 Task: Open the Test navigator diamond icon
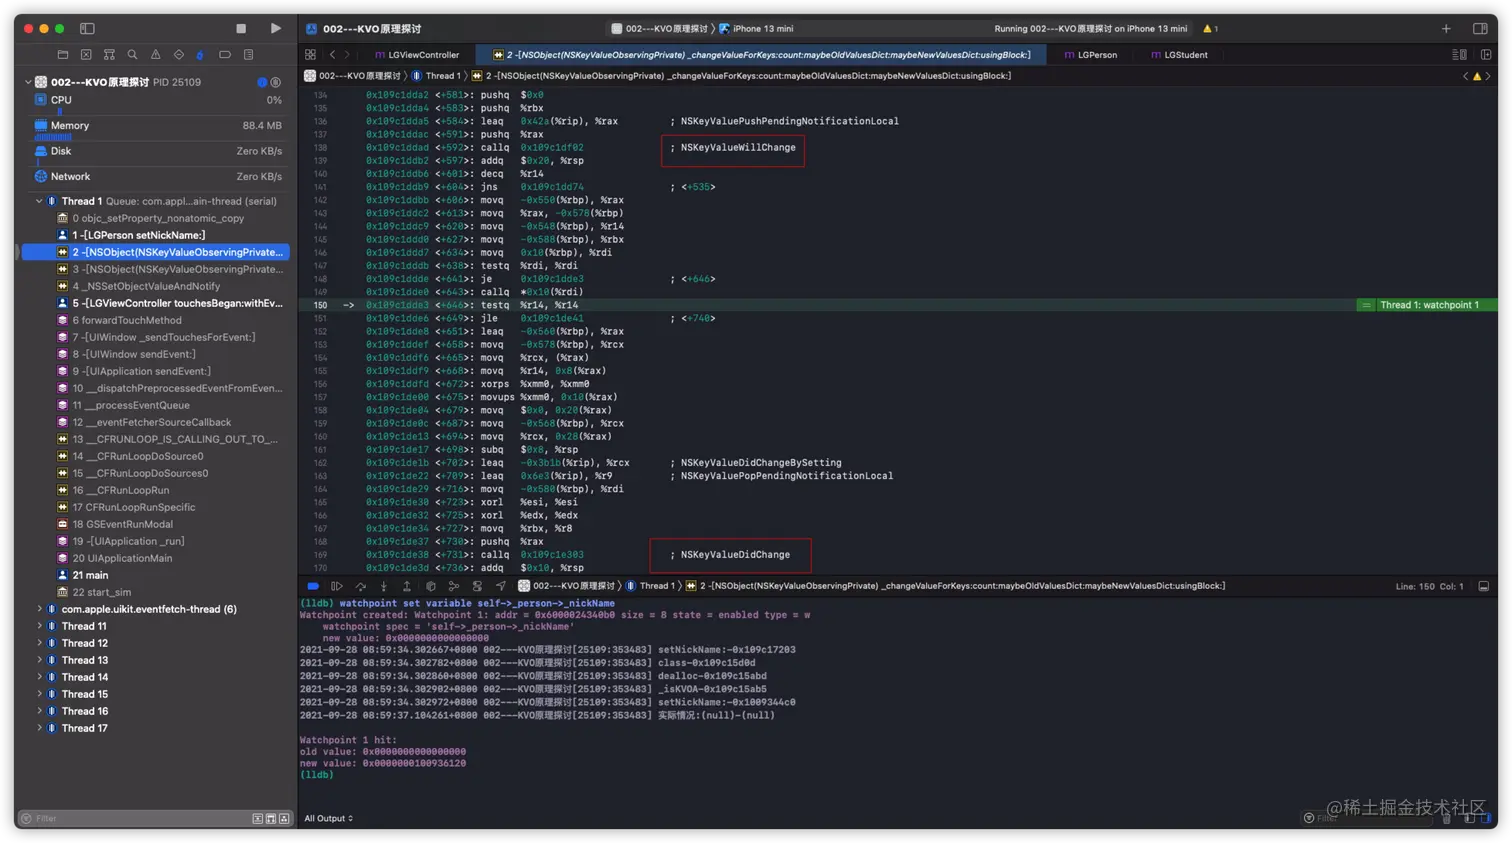click(x=178, y=55)
